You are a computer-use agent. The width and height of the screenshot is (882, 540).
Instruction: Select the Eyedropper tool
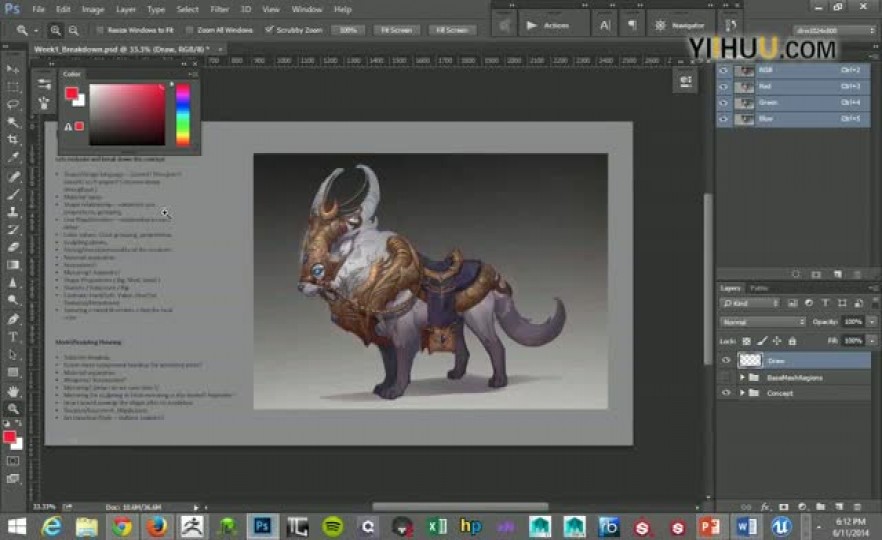(x=12, y=158)
